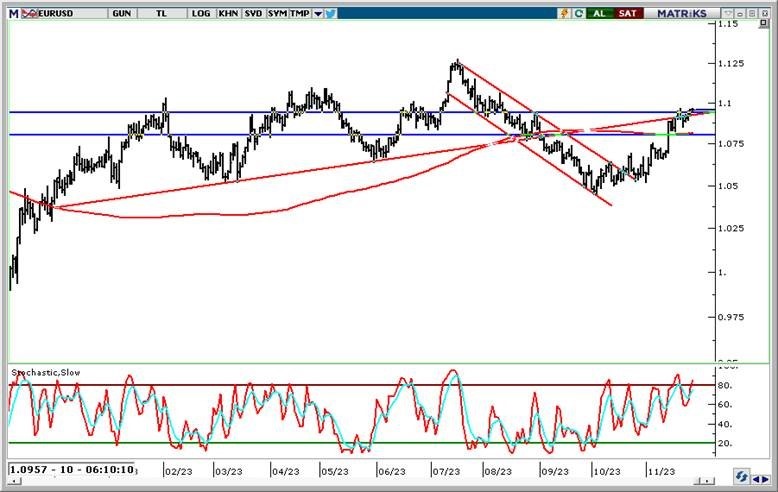Open the TMP template menu
This screenshot has height=492, width=778.
(300, 13)
